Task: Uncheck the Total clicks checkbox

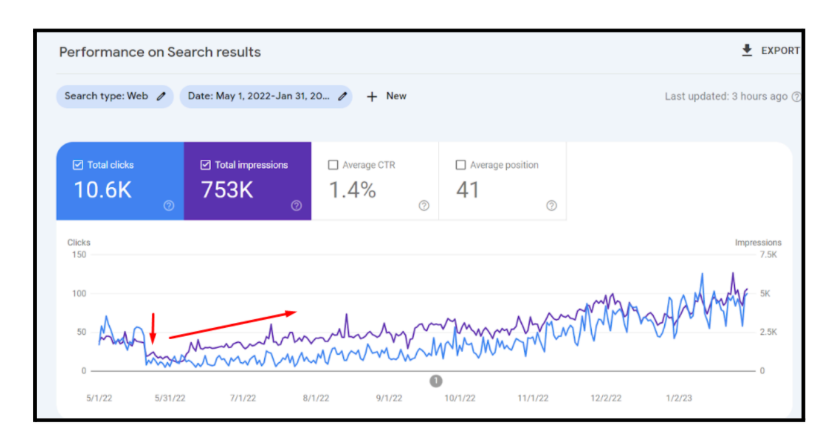Action: pyautogui.click(x=78, y=165)
